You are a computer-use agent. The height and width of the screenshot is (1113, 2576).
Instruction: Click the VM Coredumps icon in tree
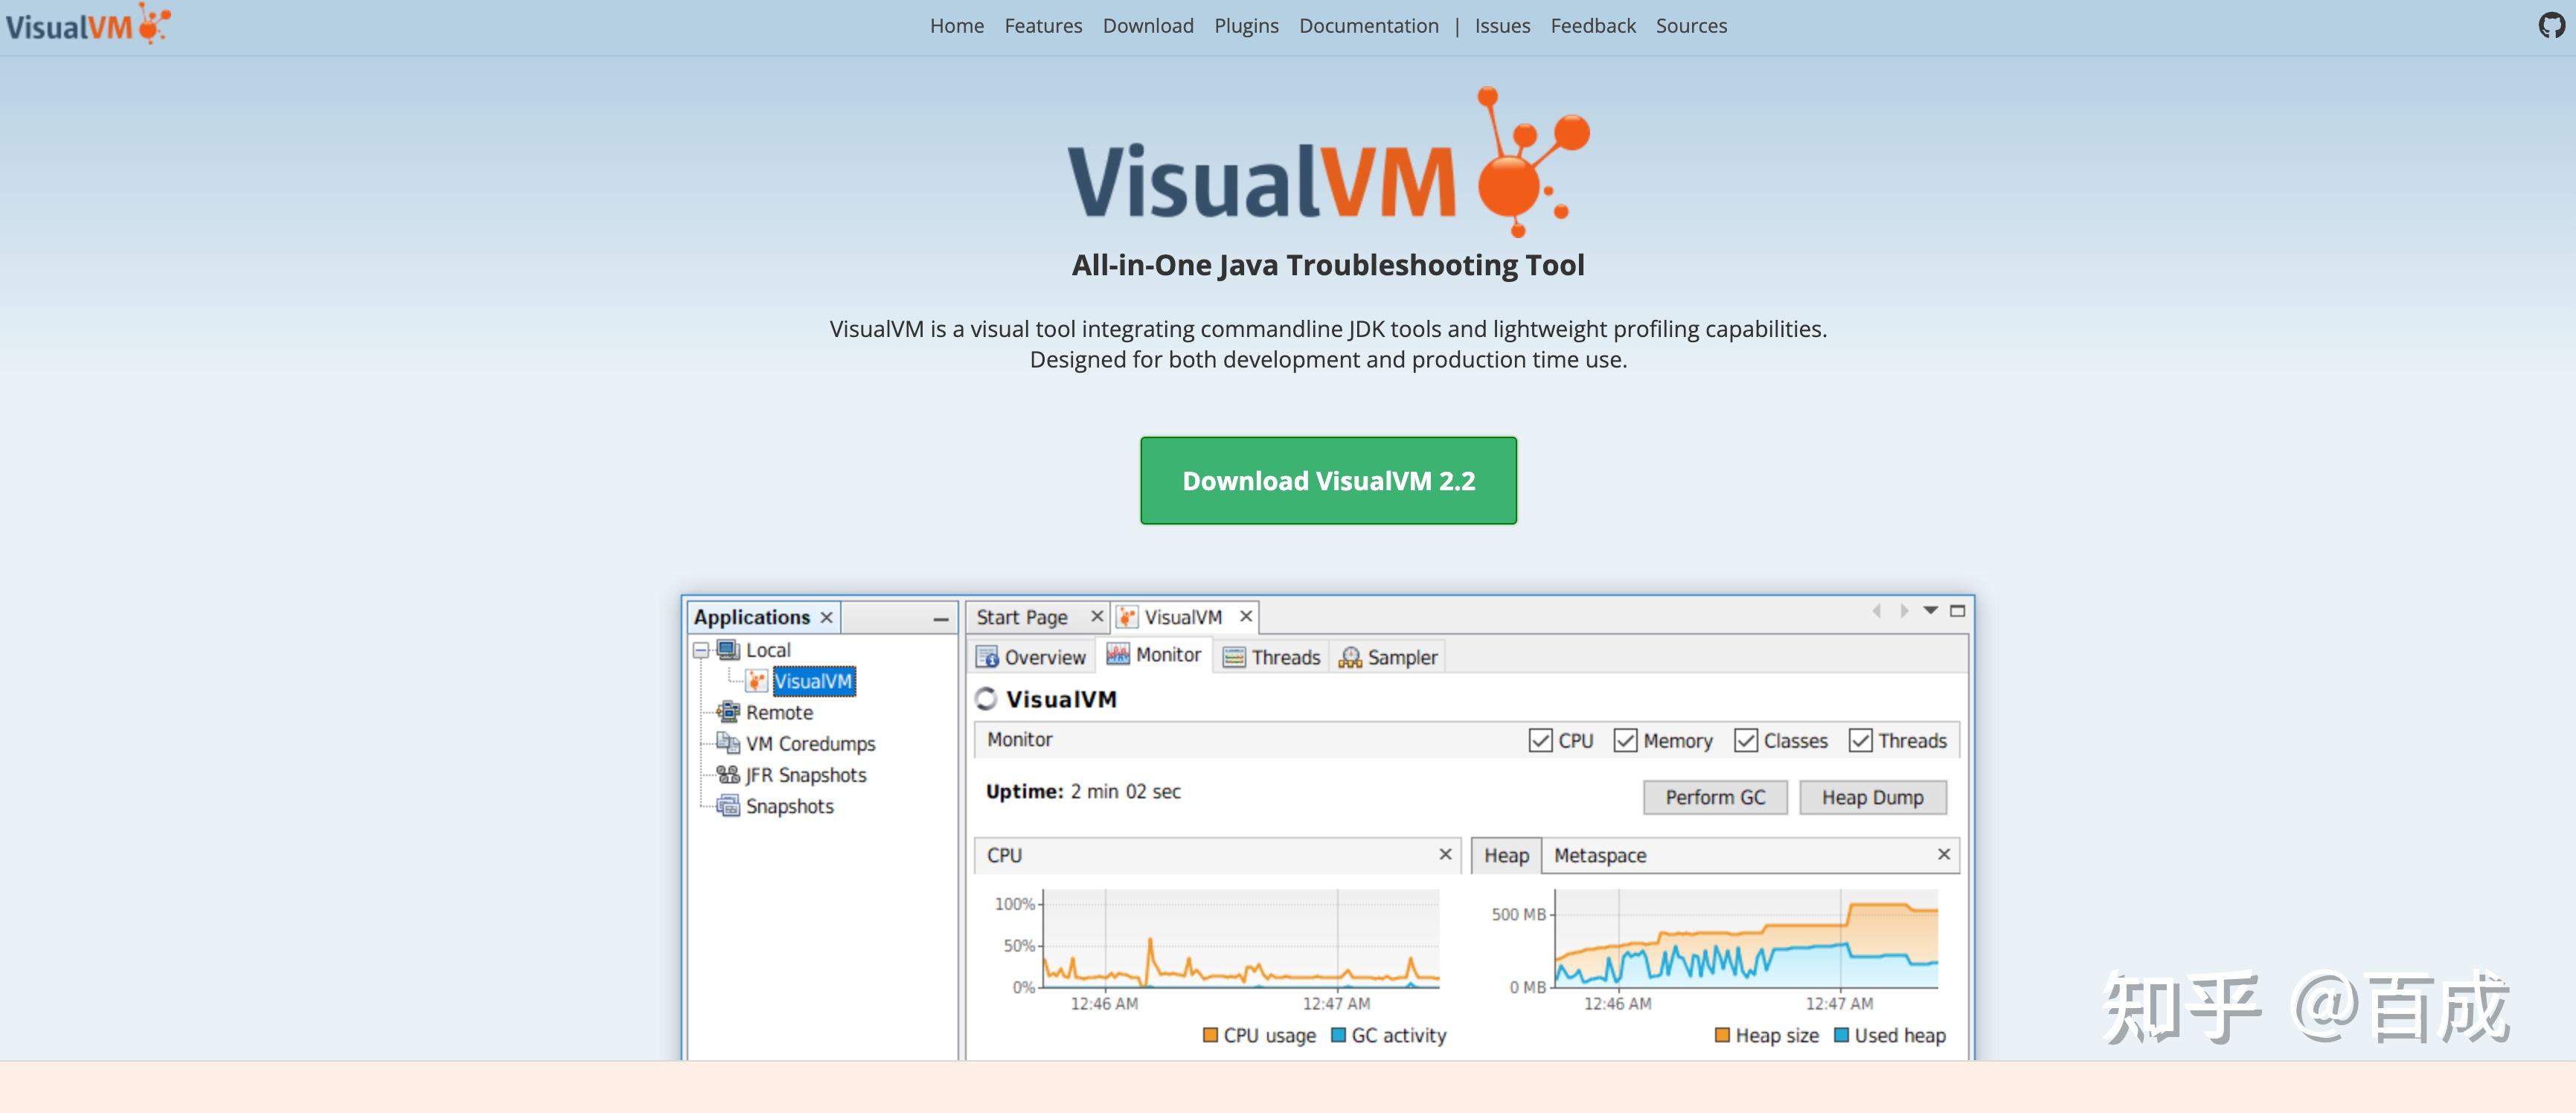(728, 743)
